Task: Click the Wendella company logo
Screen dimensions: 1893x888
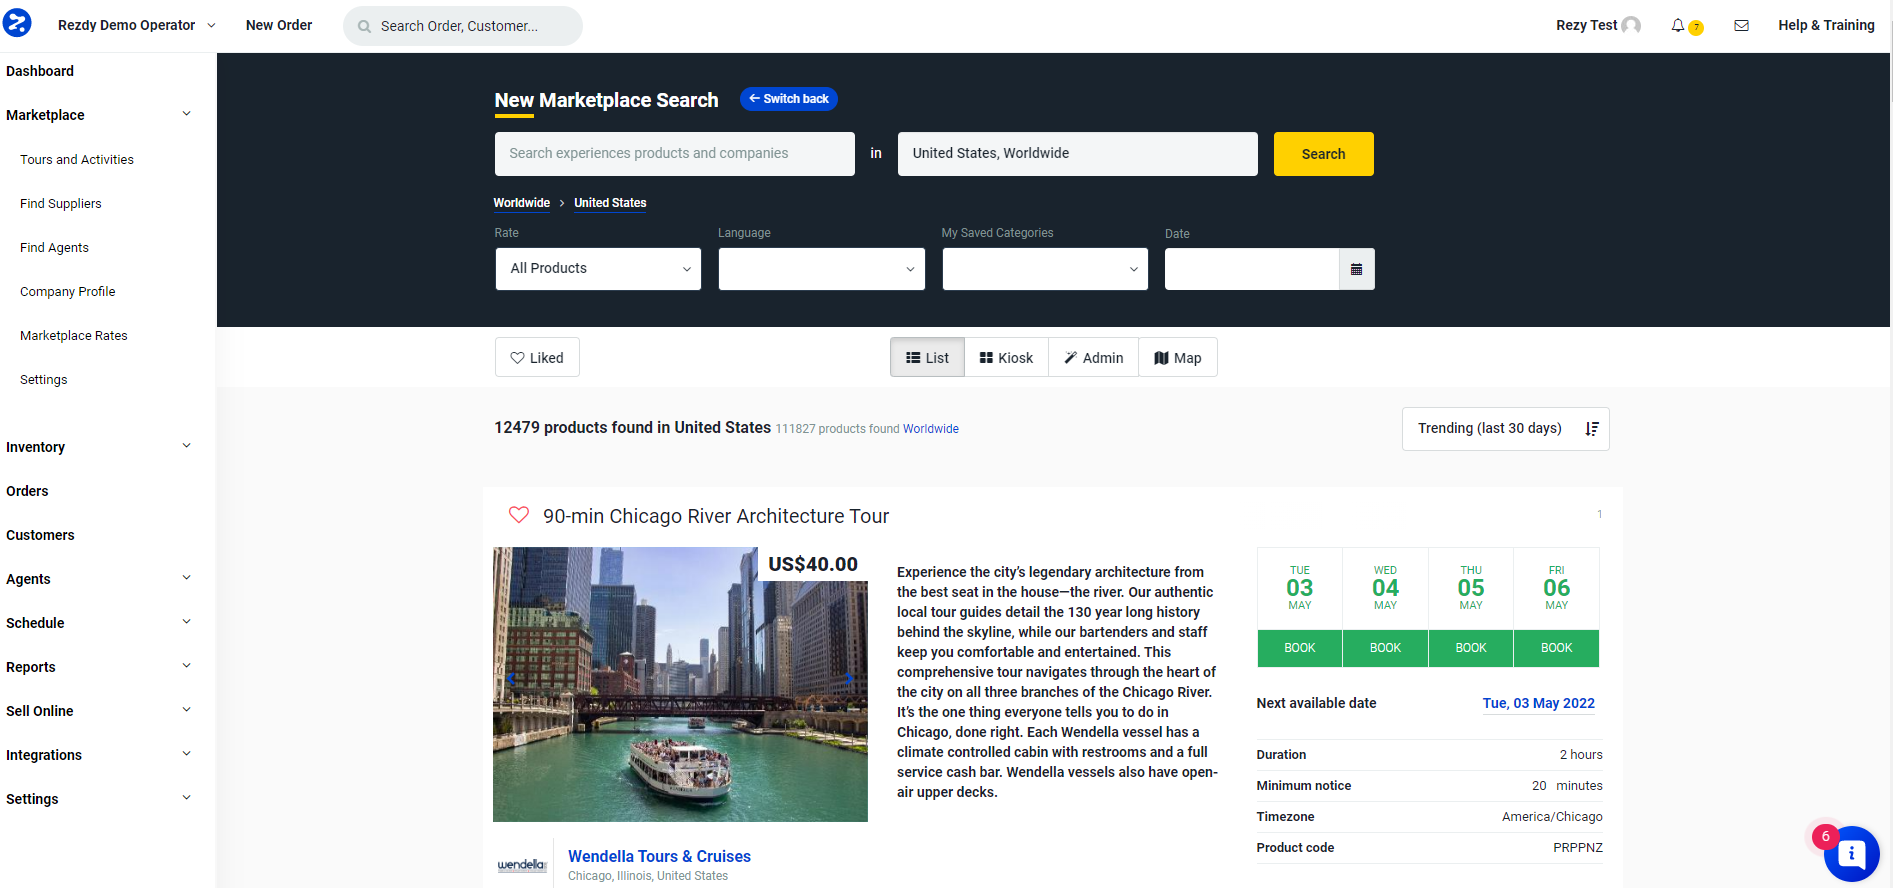Action: (x=522, y=865)
